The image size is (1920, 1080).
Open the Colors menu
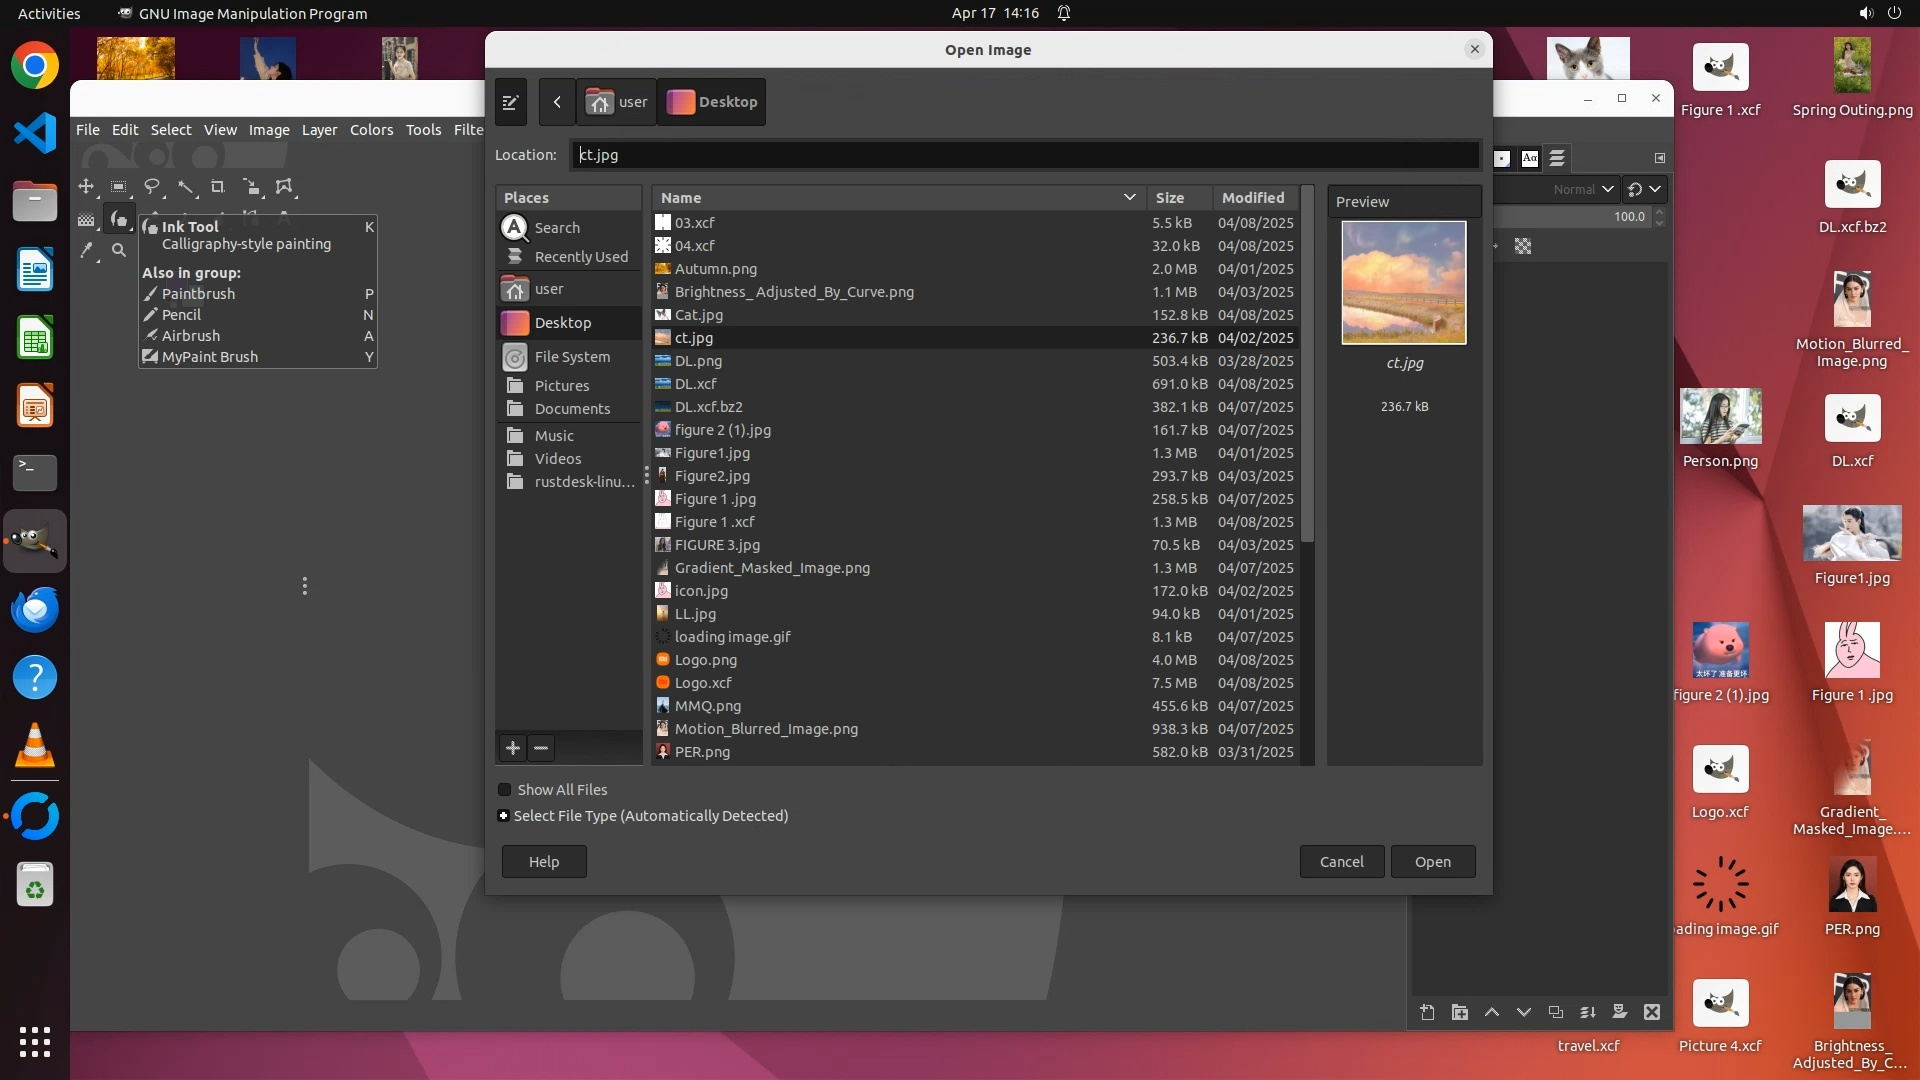coord(371,130)
